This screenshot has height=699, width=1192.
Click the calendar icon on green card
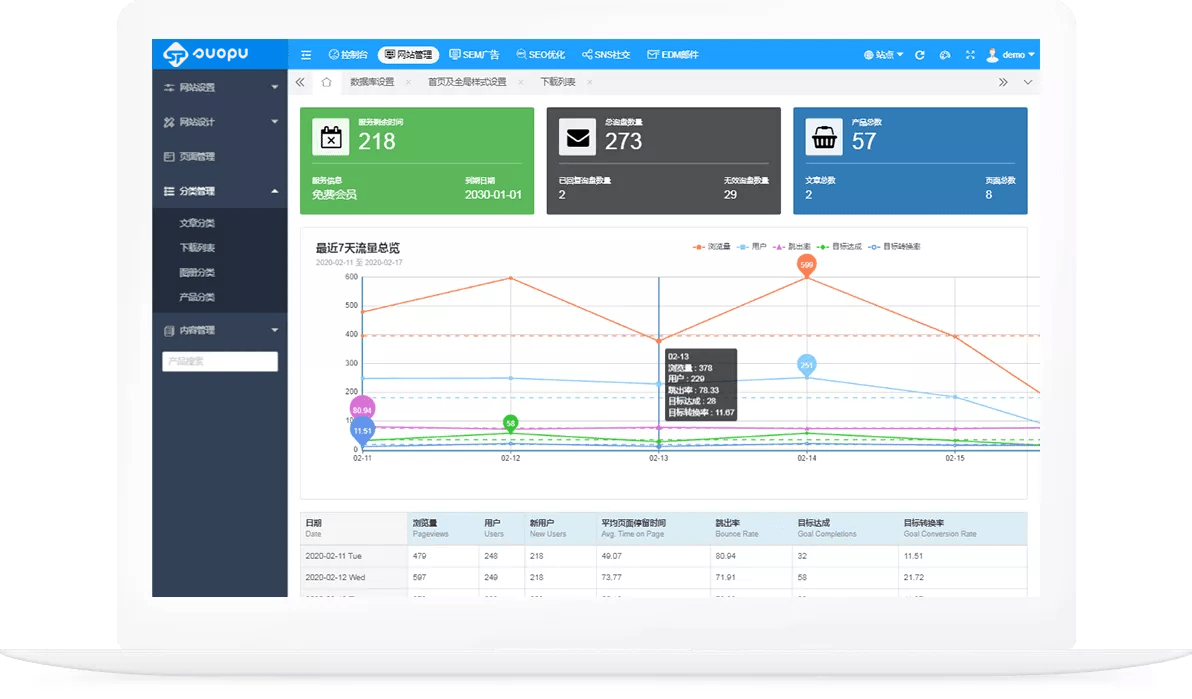point(330,137)
